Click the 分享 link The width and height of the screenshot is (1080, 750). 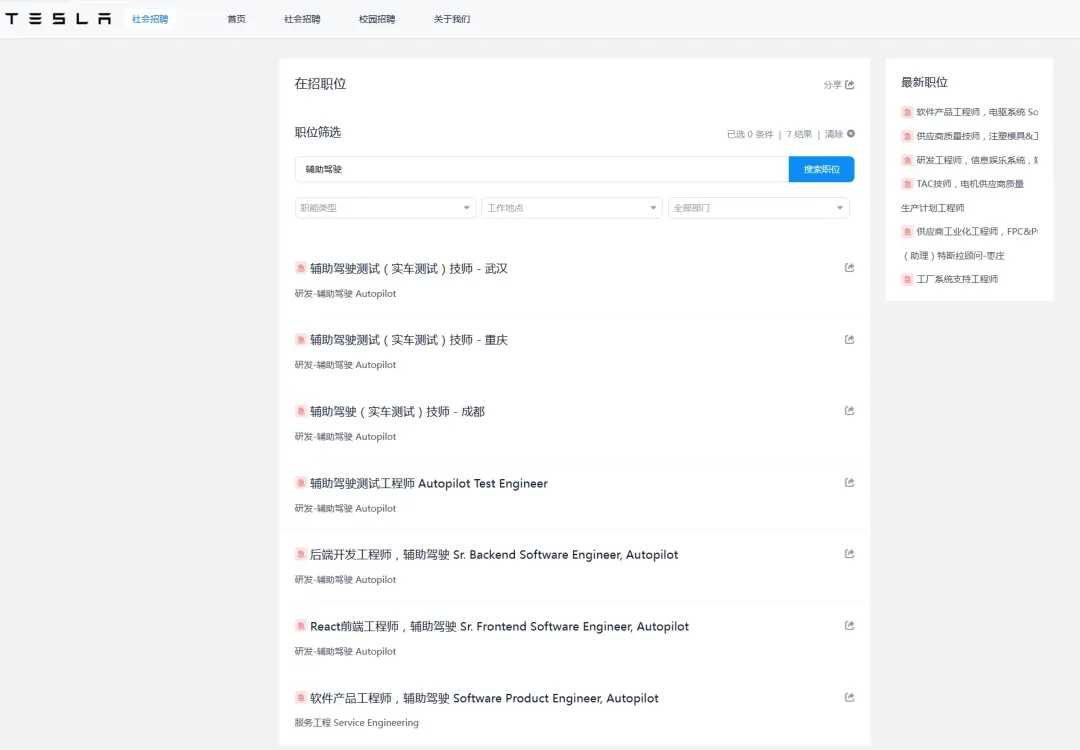point(833,85)
